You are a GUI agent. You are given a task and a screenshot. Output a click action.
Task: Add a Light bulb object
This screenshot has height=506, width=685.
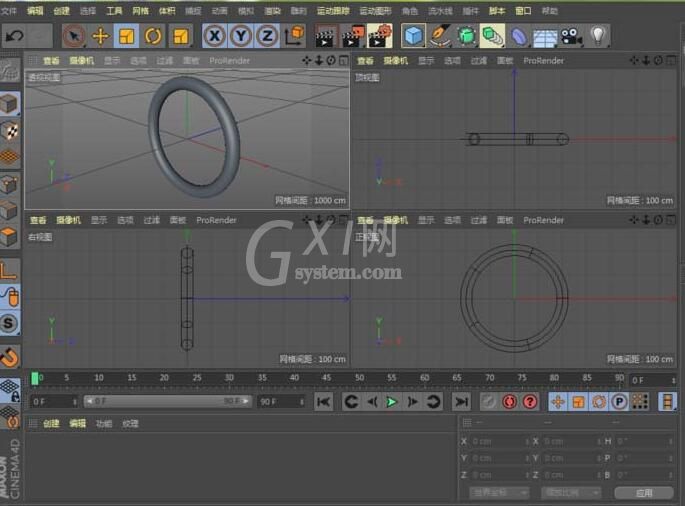[598, 35]
